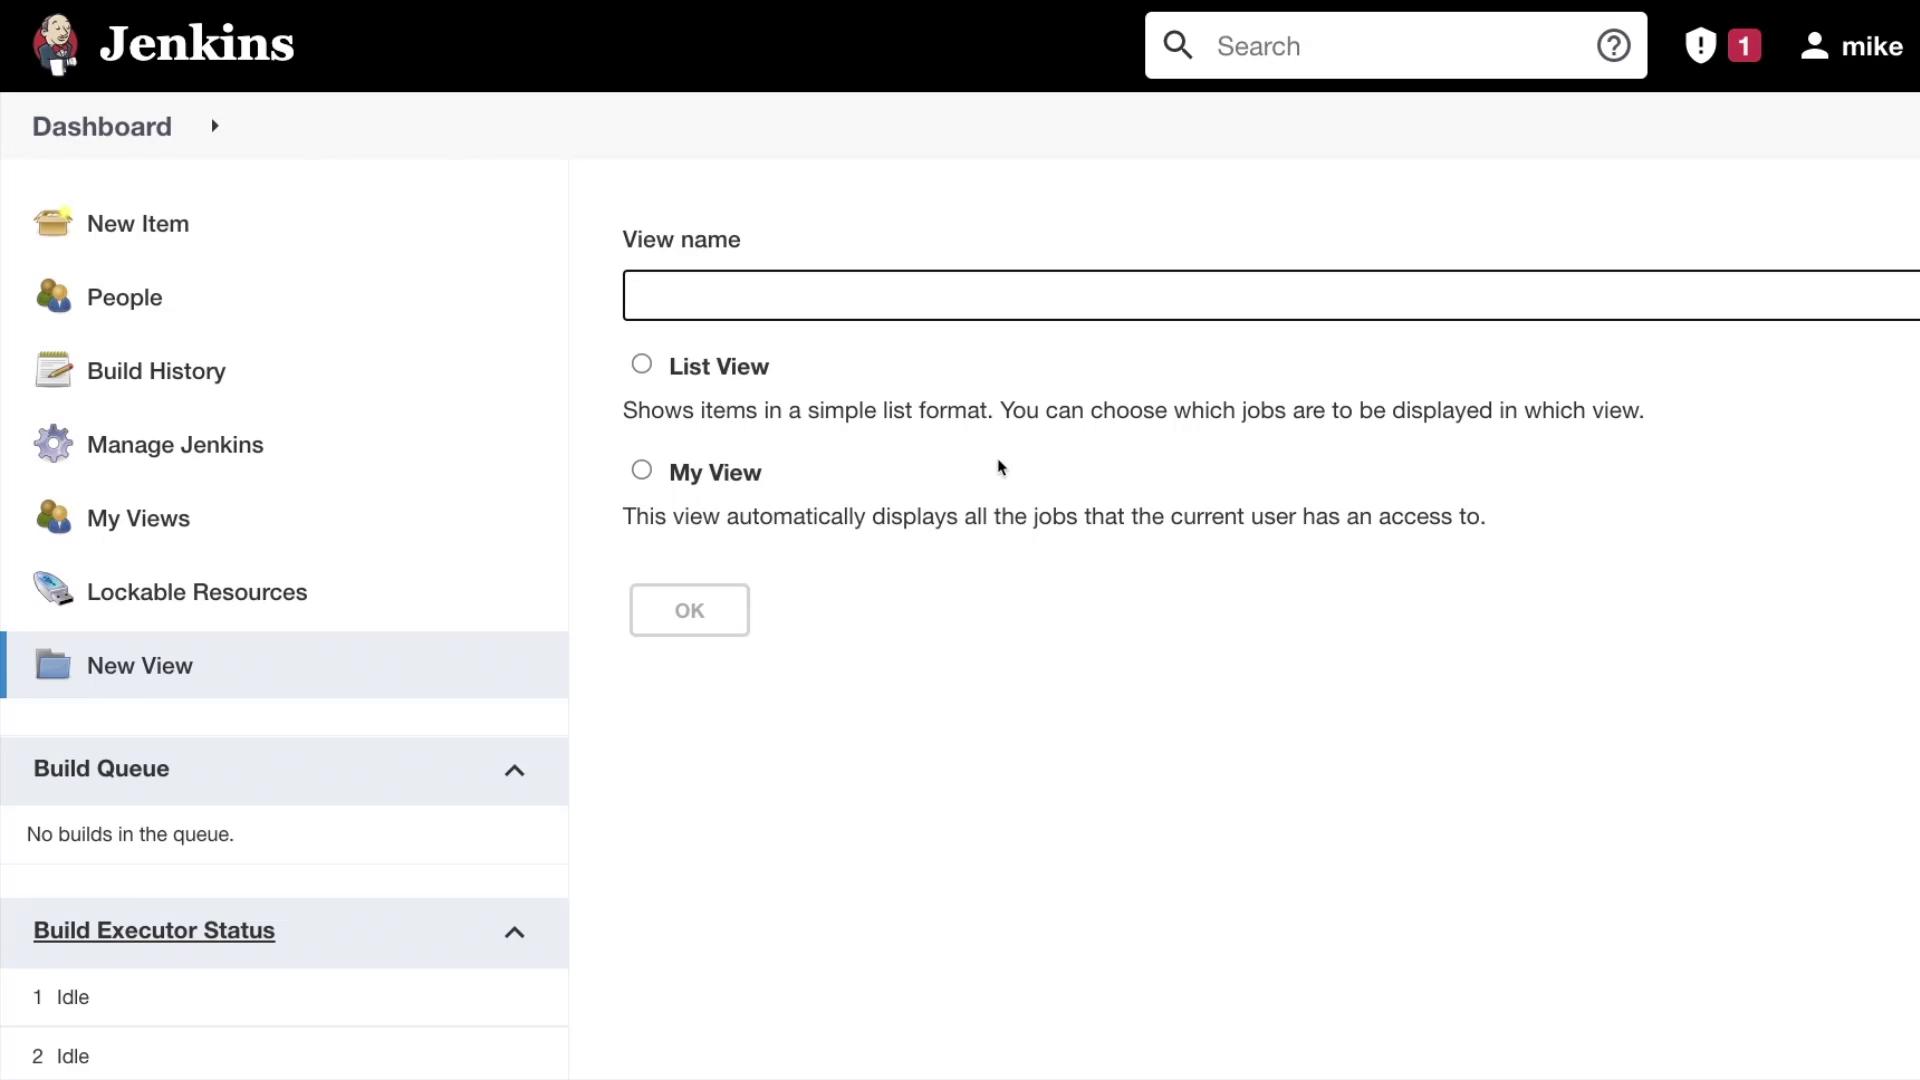Focus the View name text field

1270,295
